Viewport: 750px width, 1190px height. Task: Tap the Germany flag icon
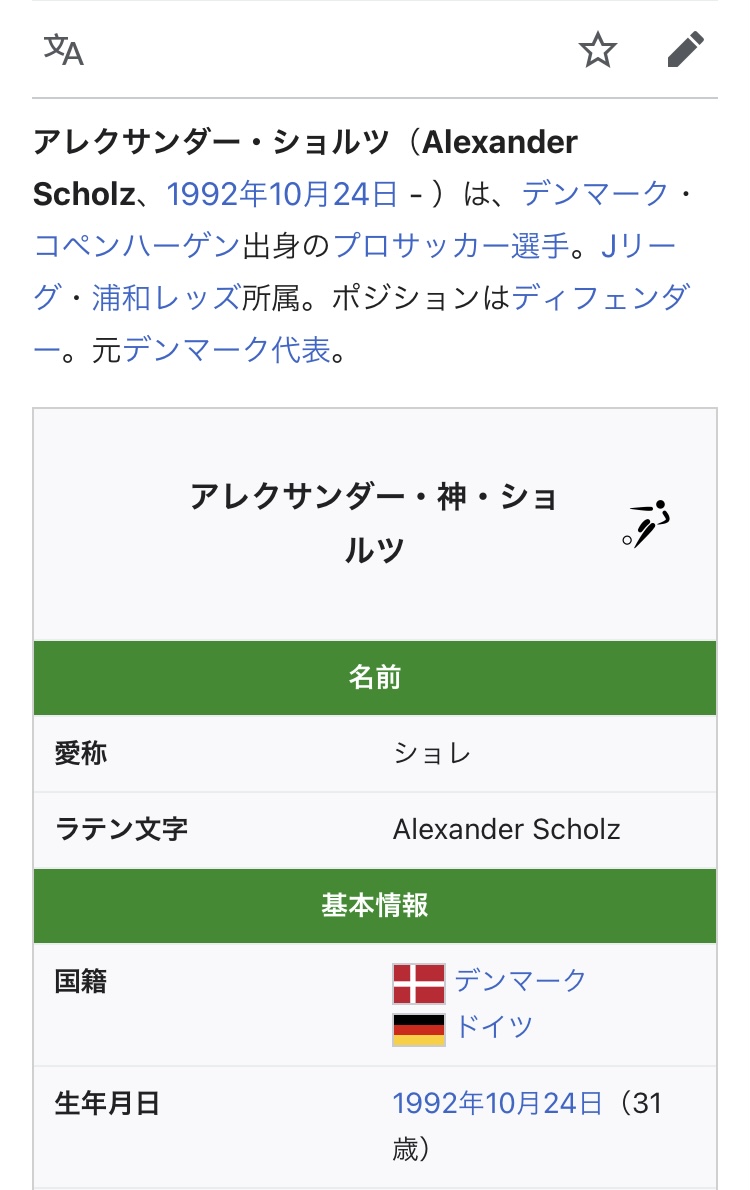click(418, 1028)
